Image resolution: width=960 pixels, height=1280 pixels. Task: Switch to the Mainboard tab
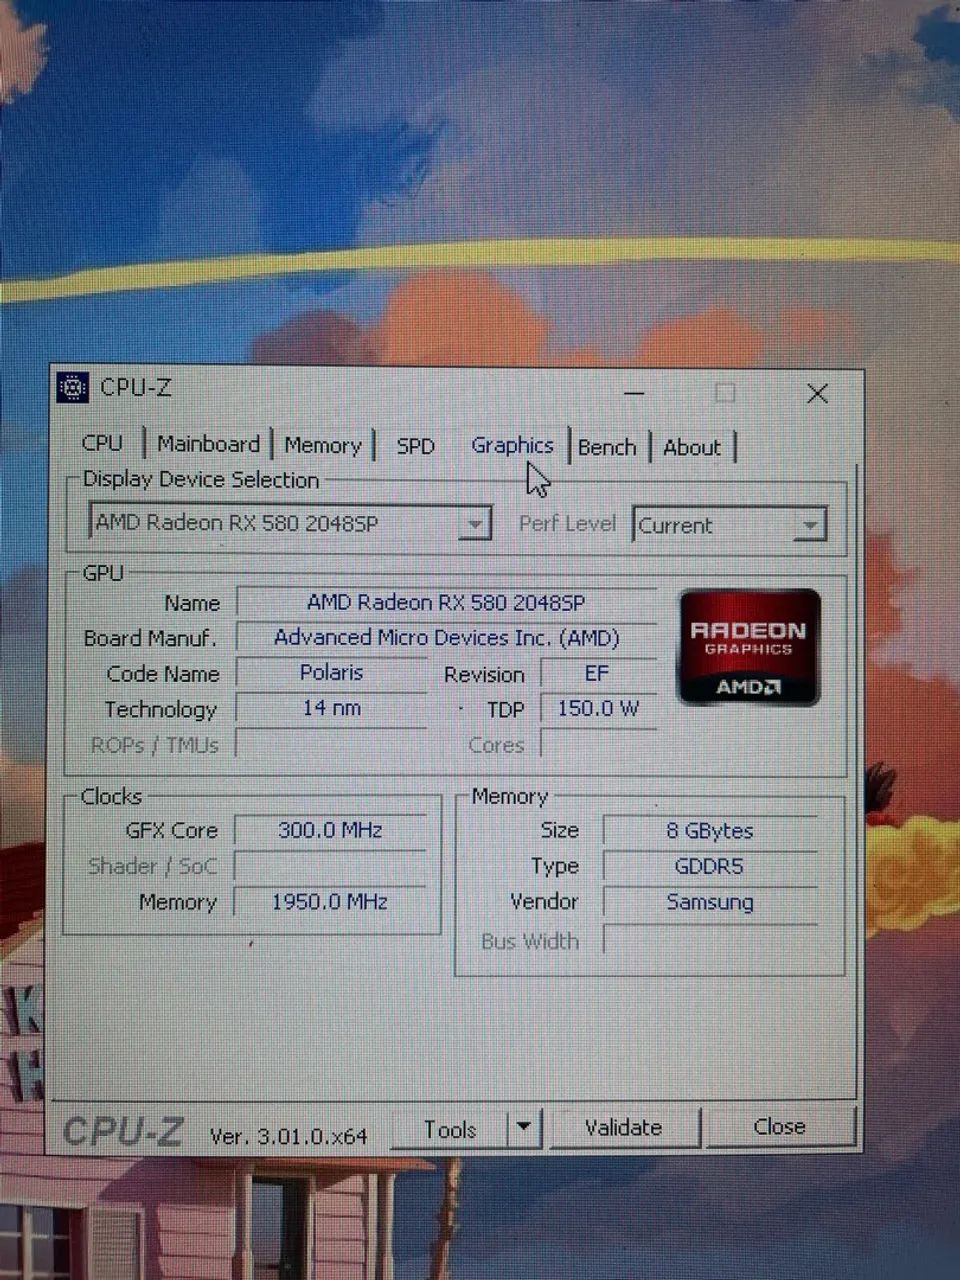(208, 444)
